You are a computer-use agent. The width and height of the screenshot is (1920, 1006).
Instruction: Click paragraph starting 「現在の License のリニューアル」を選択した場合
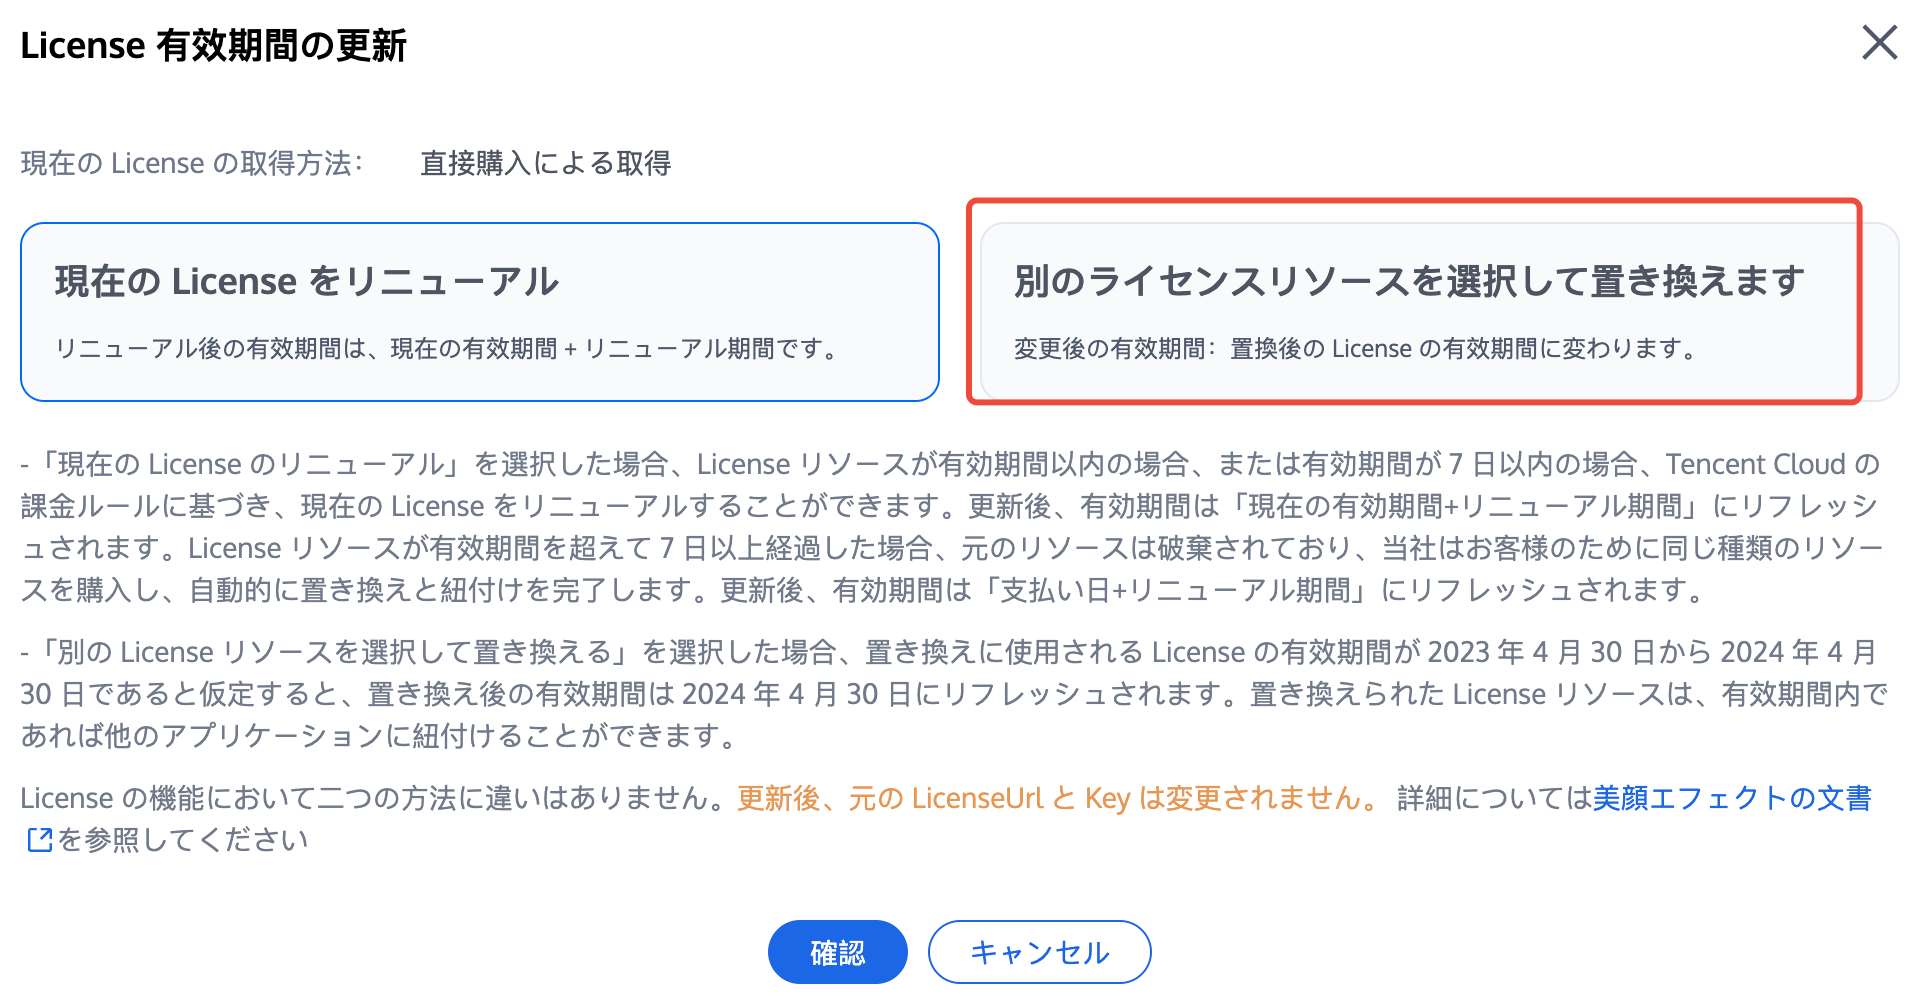tap(953, 527)
